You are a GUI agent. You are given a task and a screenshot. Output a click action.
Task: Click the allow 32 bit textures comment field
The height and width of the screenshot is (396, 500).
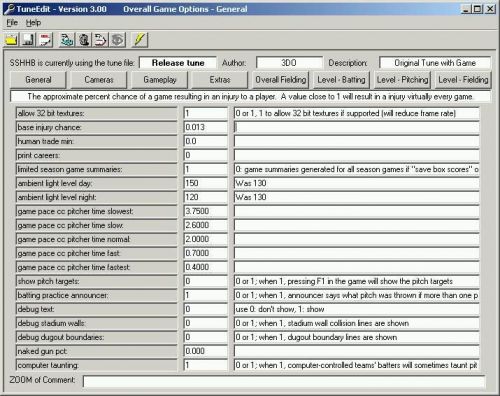click(x=357, y=113)
